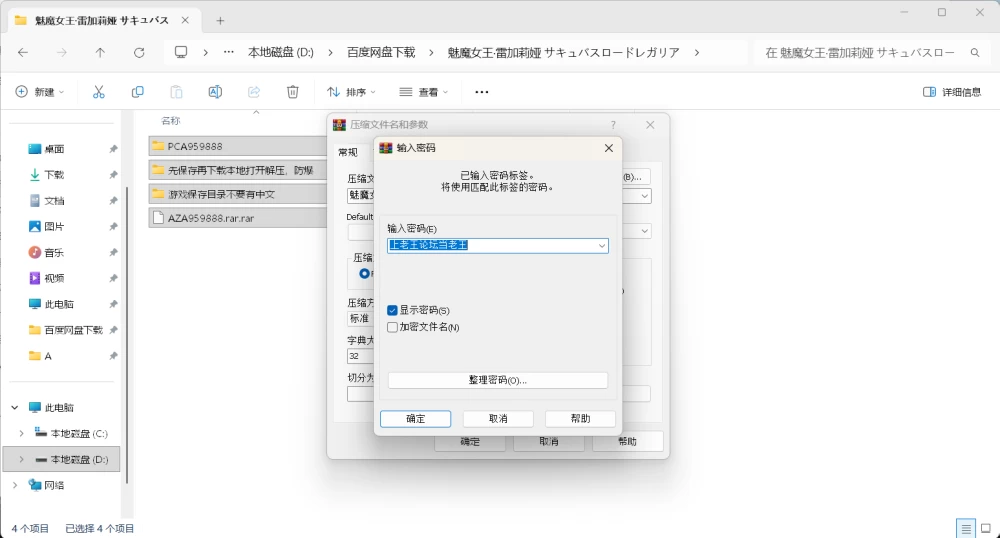Click the PC monitor icon in address bar
1000x538 pixels.
[181, 52]
